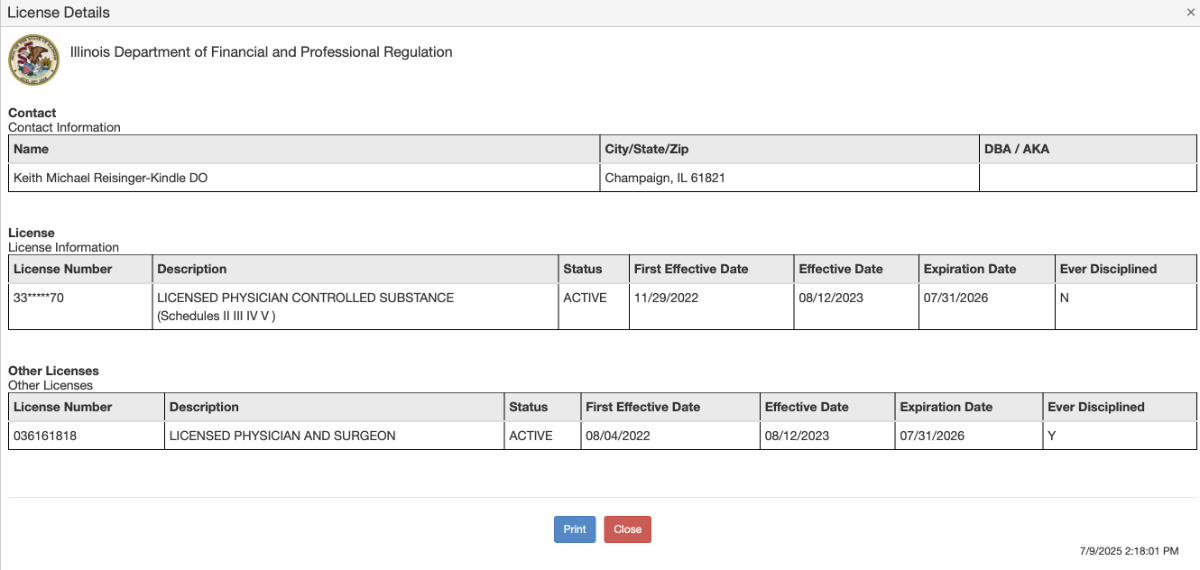This screenshot has height=570, width=1200.
Task: Click the Licensed Physician Controlled Substance description
Action: (306, 306)
